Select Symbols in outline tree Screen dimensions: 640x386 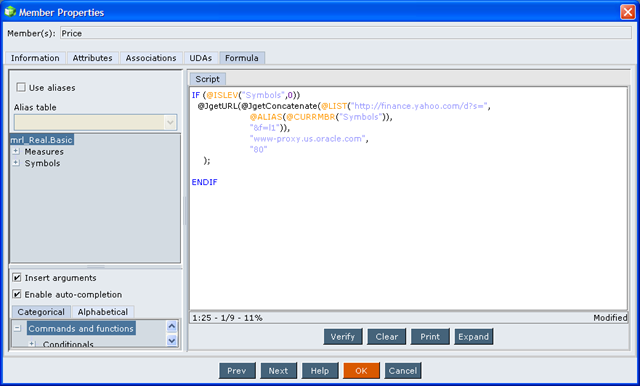[x=42, y=163]
